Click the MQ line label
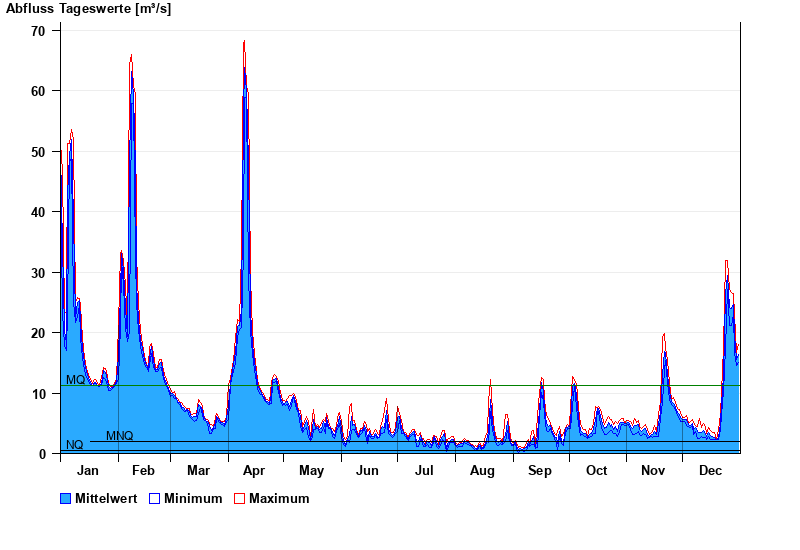 pos(76,380)
